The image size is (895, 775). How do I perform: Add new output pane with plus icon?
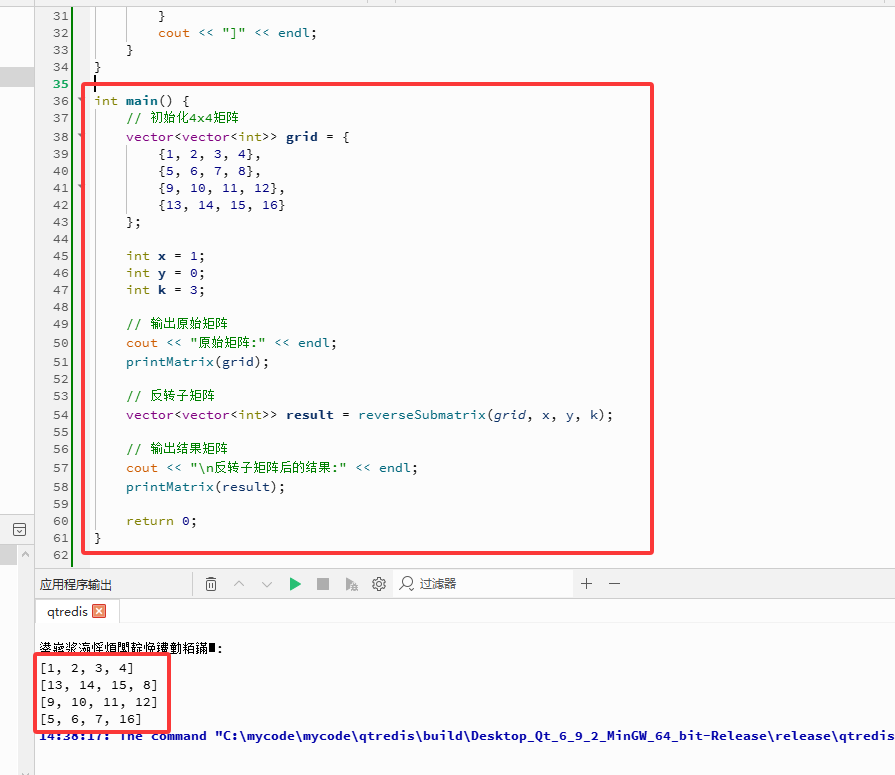586,583
